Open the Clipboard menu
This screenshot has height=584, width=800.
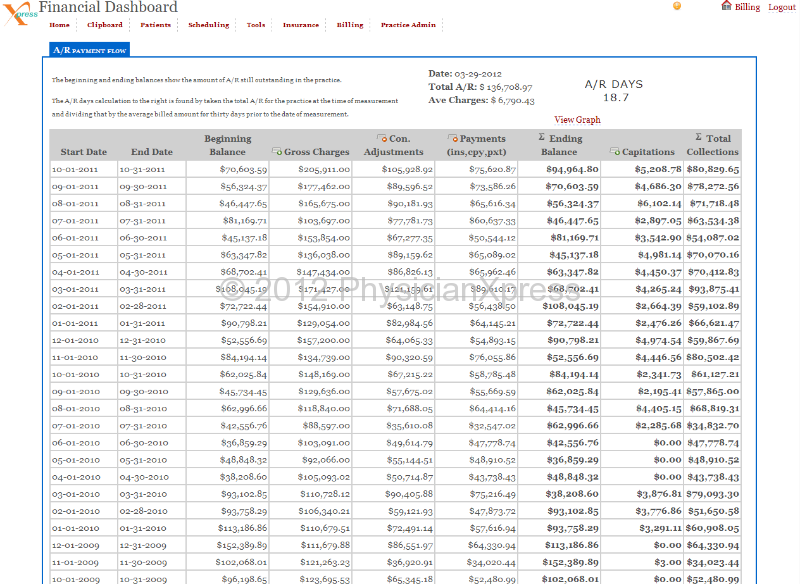105,25
